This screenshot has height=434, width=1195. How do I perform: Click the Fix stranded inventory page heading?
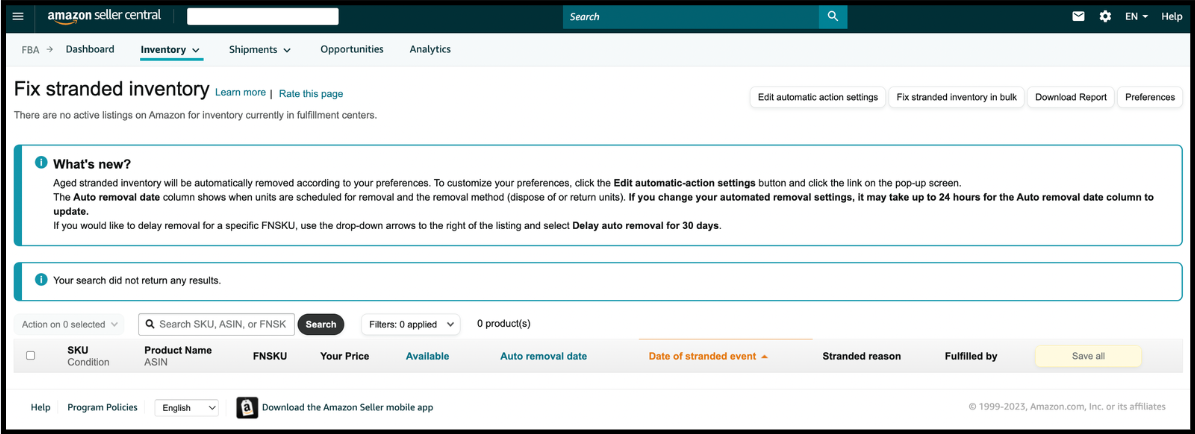coord(111,88)
